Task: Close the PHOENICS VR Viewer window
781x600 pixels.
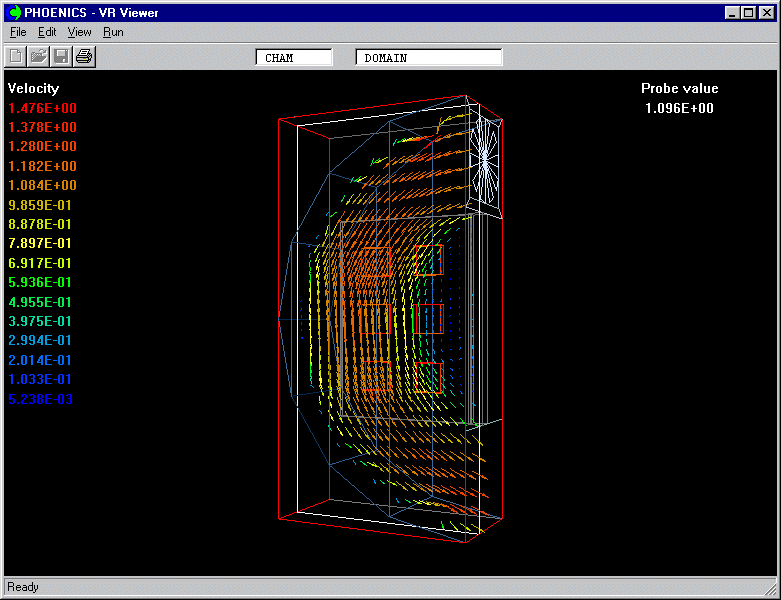Action: click(767, 13)
